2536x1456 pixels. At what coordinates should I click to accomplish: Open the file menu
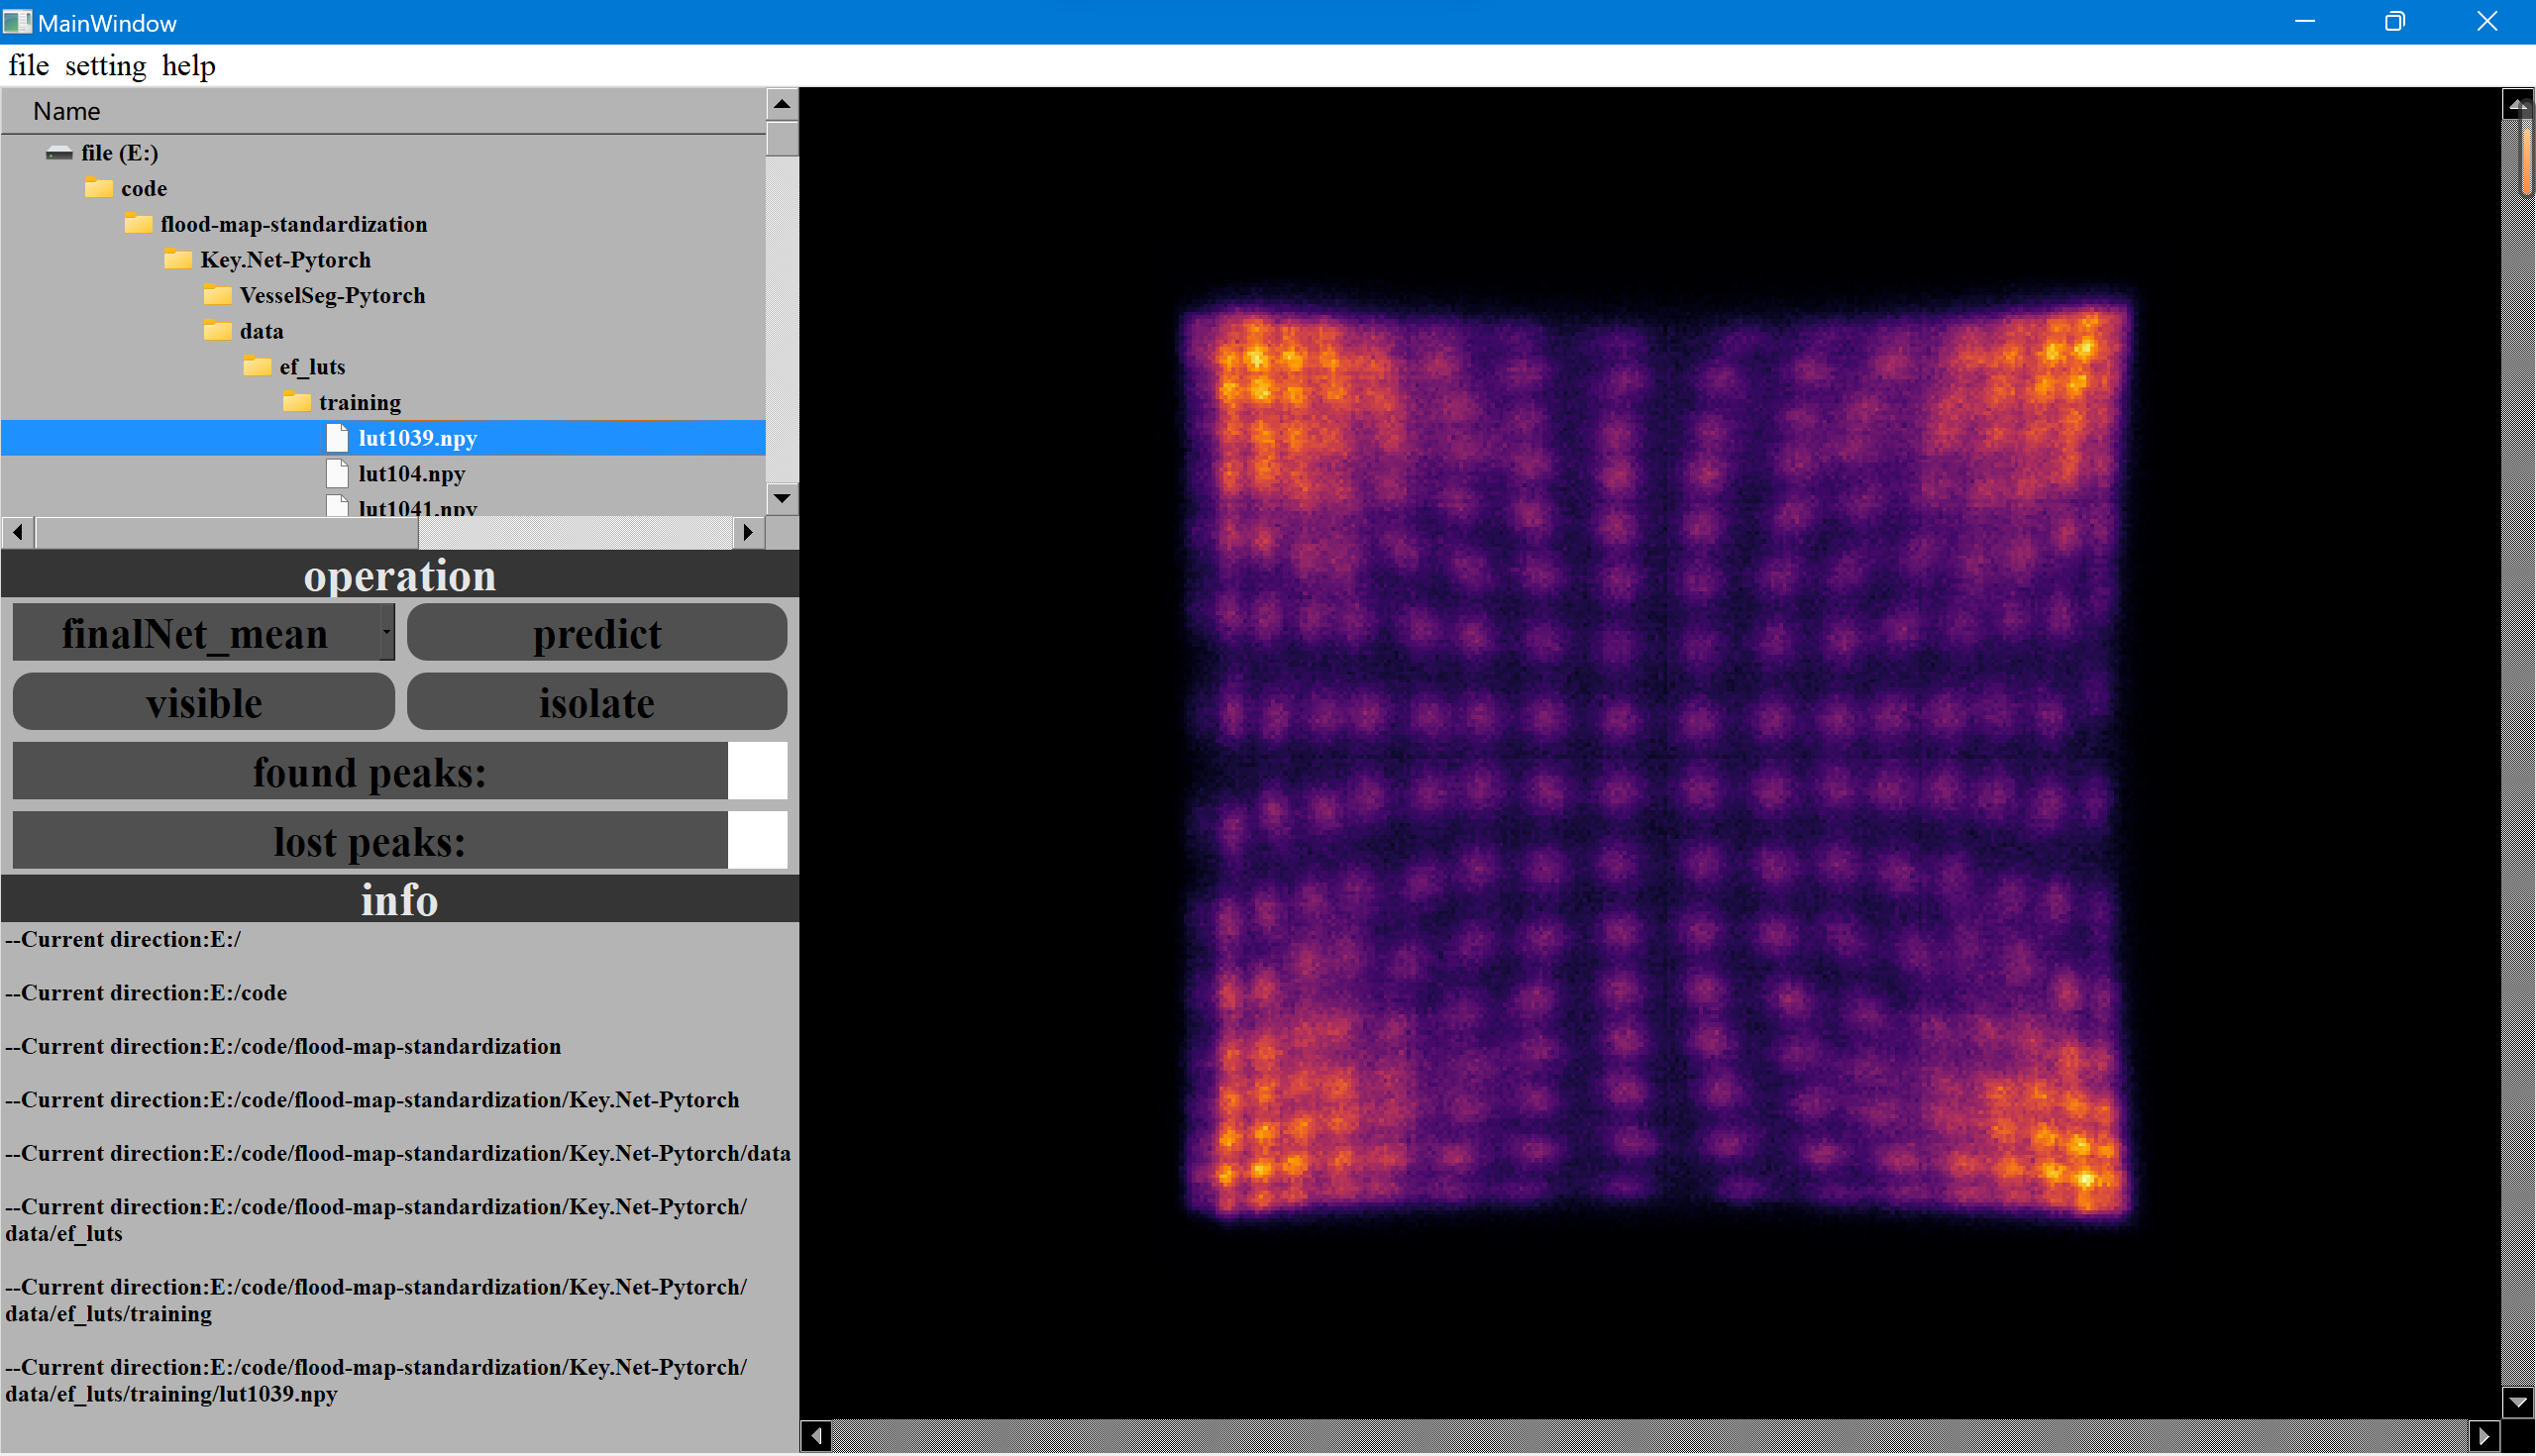click(x=28, y=66)
